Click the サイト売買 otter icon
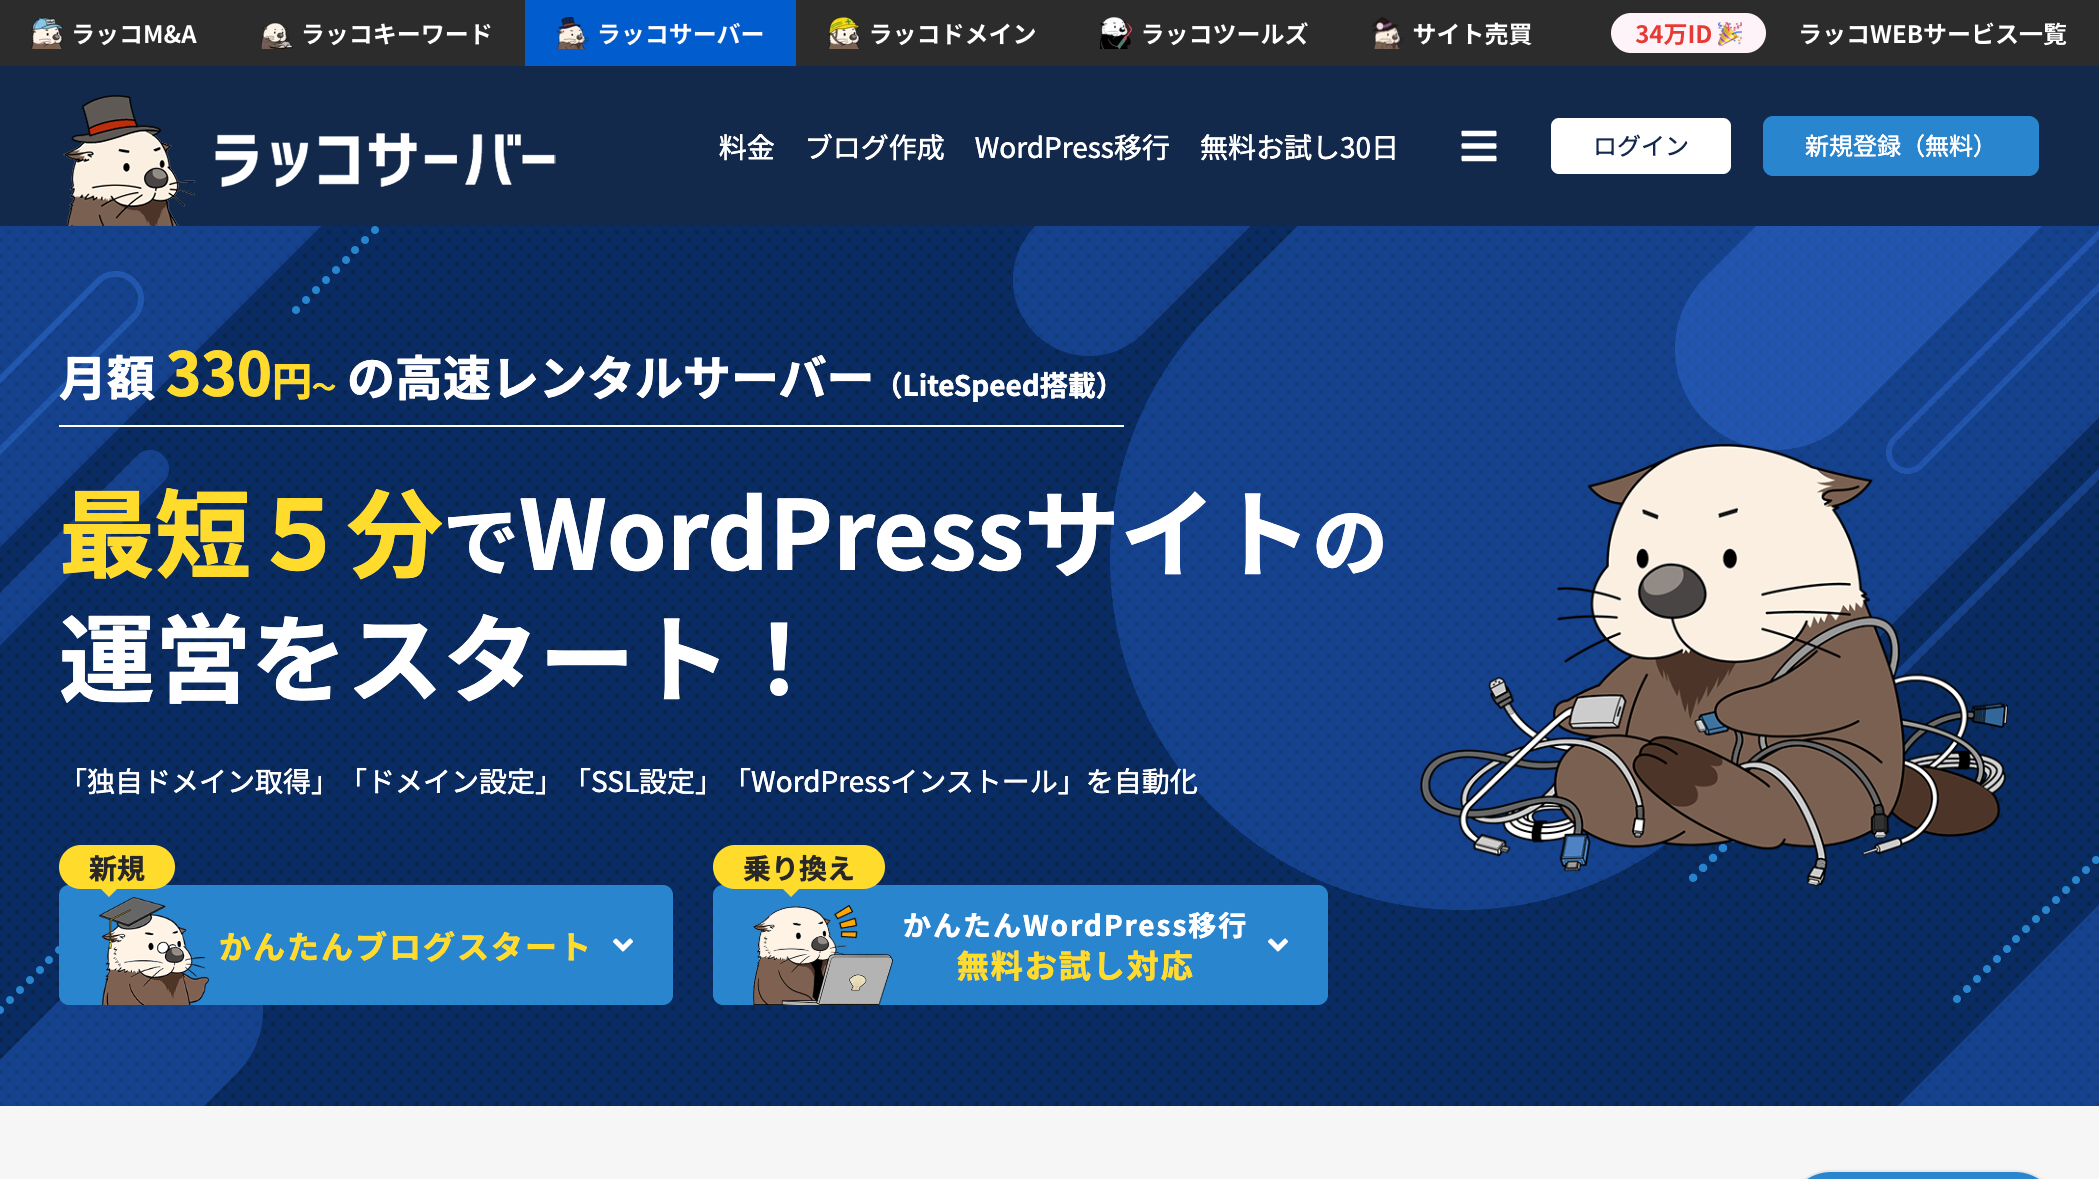This screenshot has width=2099, height=1179. (1386, 35)
